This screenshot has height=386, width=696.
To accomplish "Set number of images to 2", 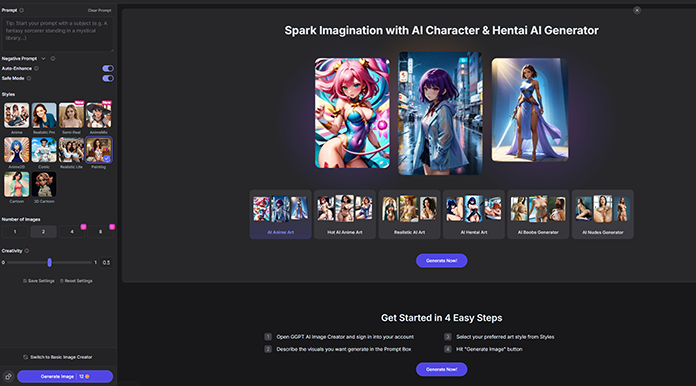I will pyautogui.click(x=43, y=232).
